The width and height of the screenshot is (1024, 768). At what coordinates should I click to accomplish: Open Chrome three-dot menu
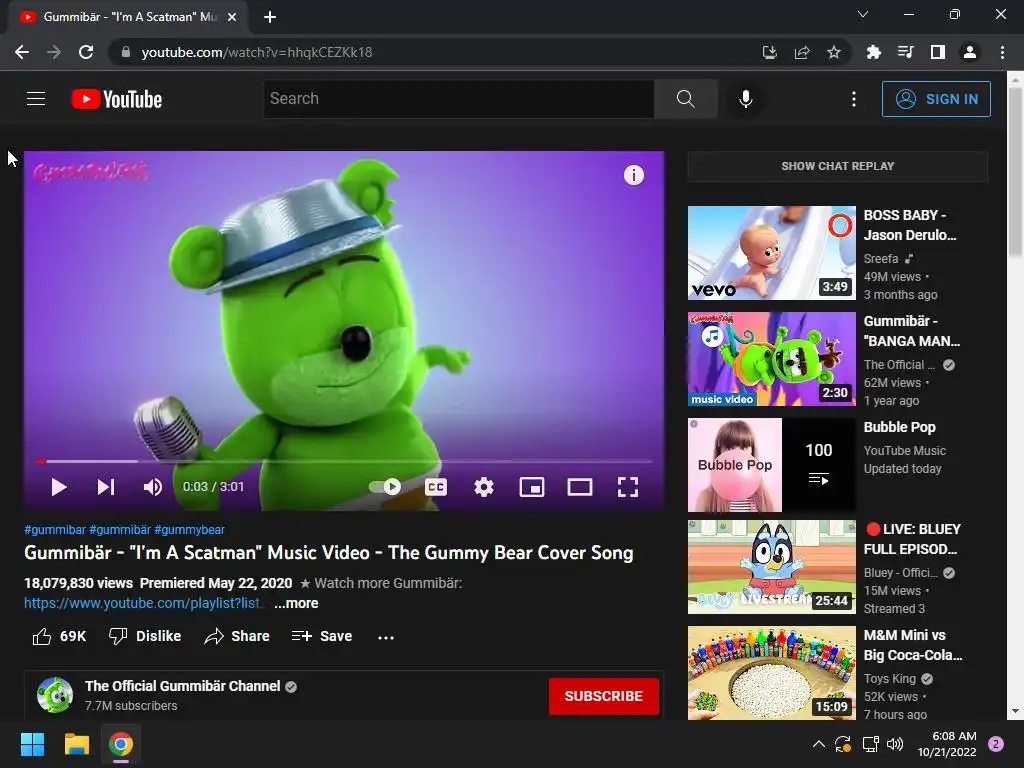[x=1002, y=52]
